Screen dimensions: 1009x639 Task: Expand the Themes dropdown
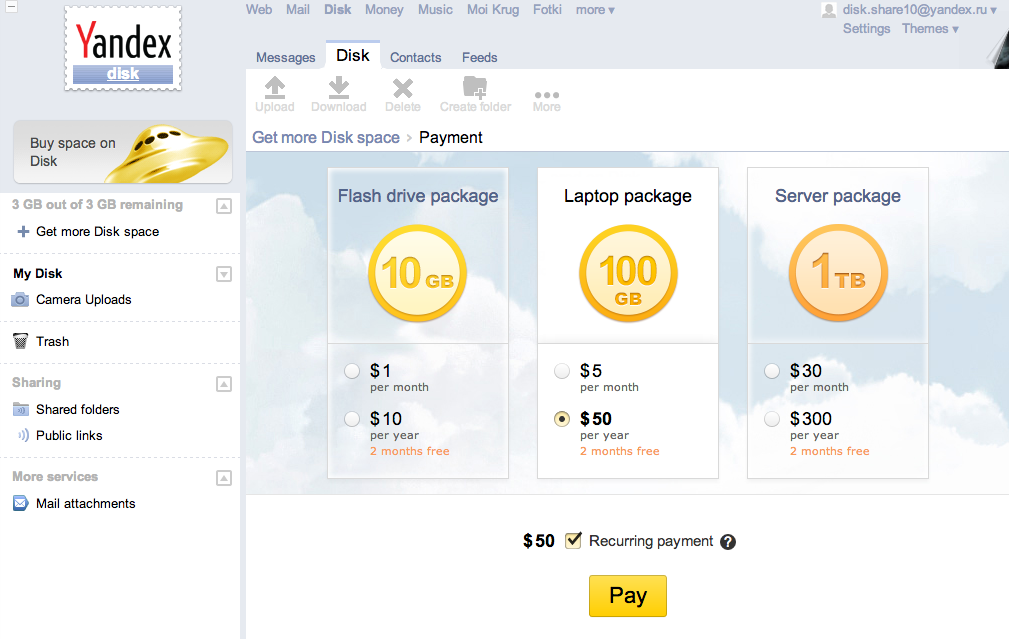(930, 29)
